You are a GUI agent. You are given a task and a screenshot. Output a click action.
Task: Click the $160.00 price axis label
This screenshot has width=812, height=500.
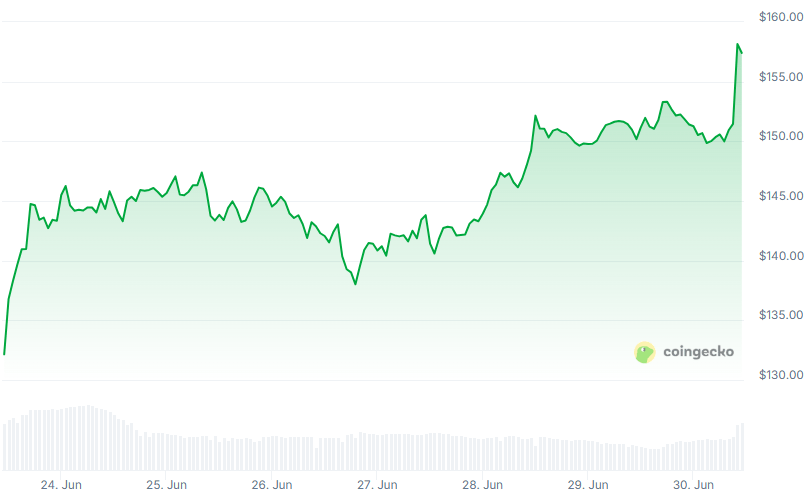781,17
